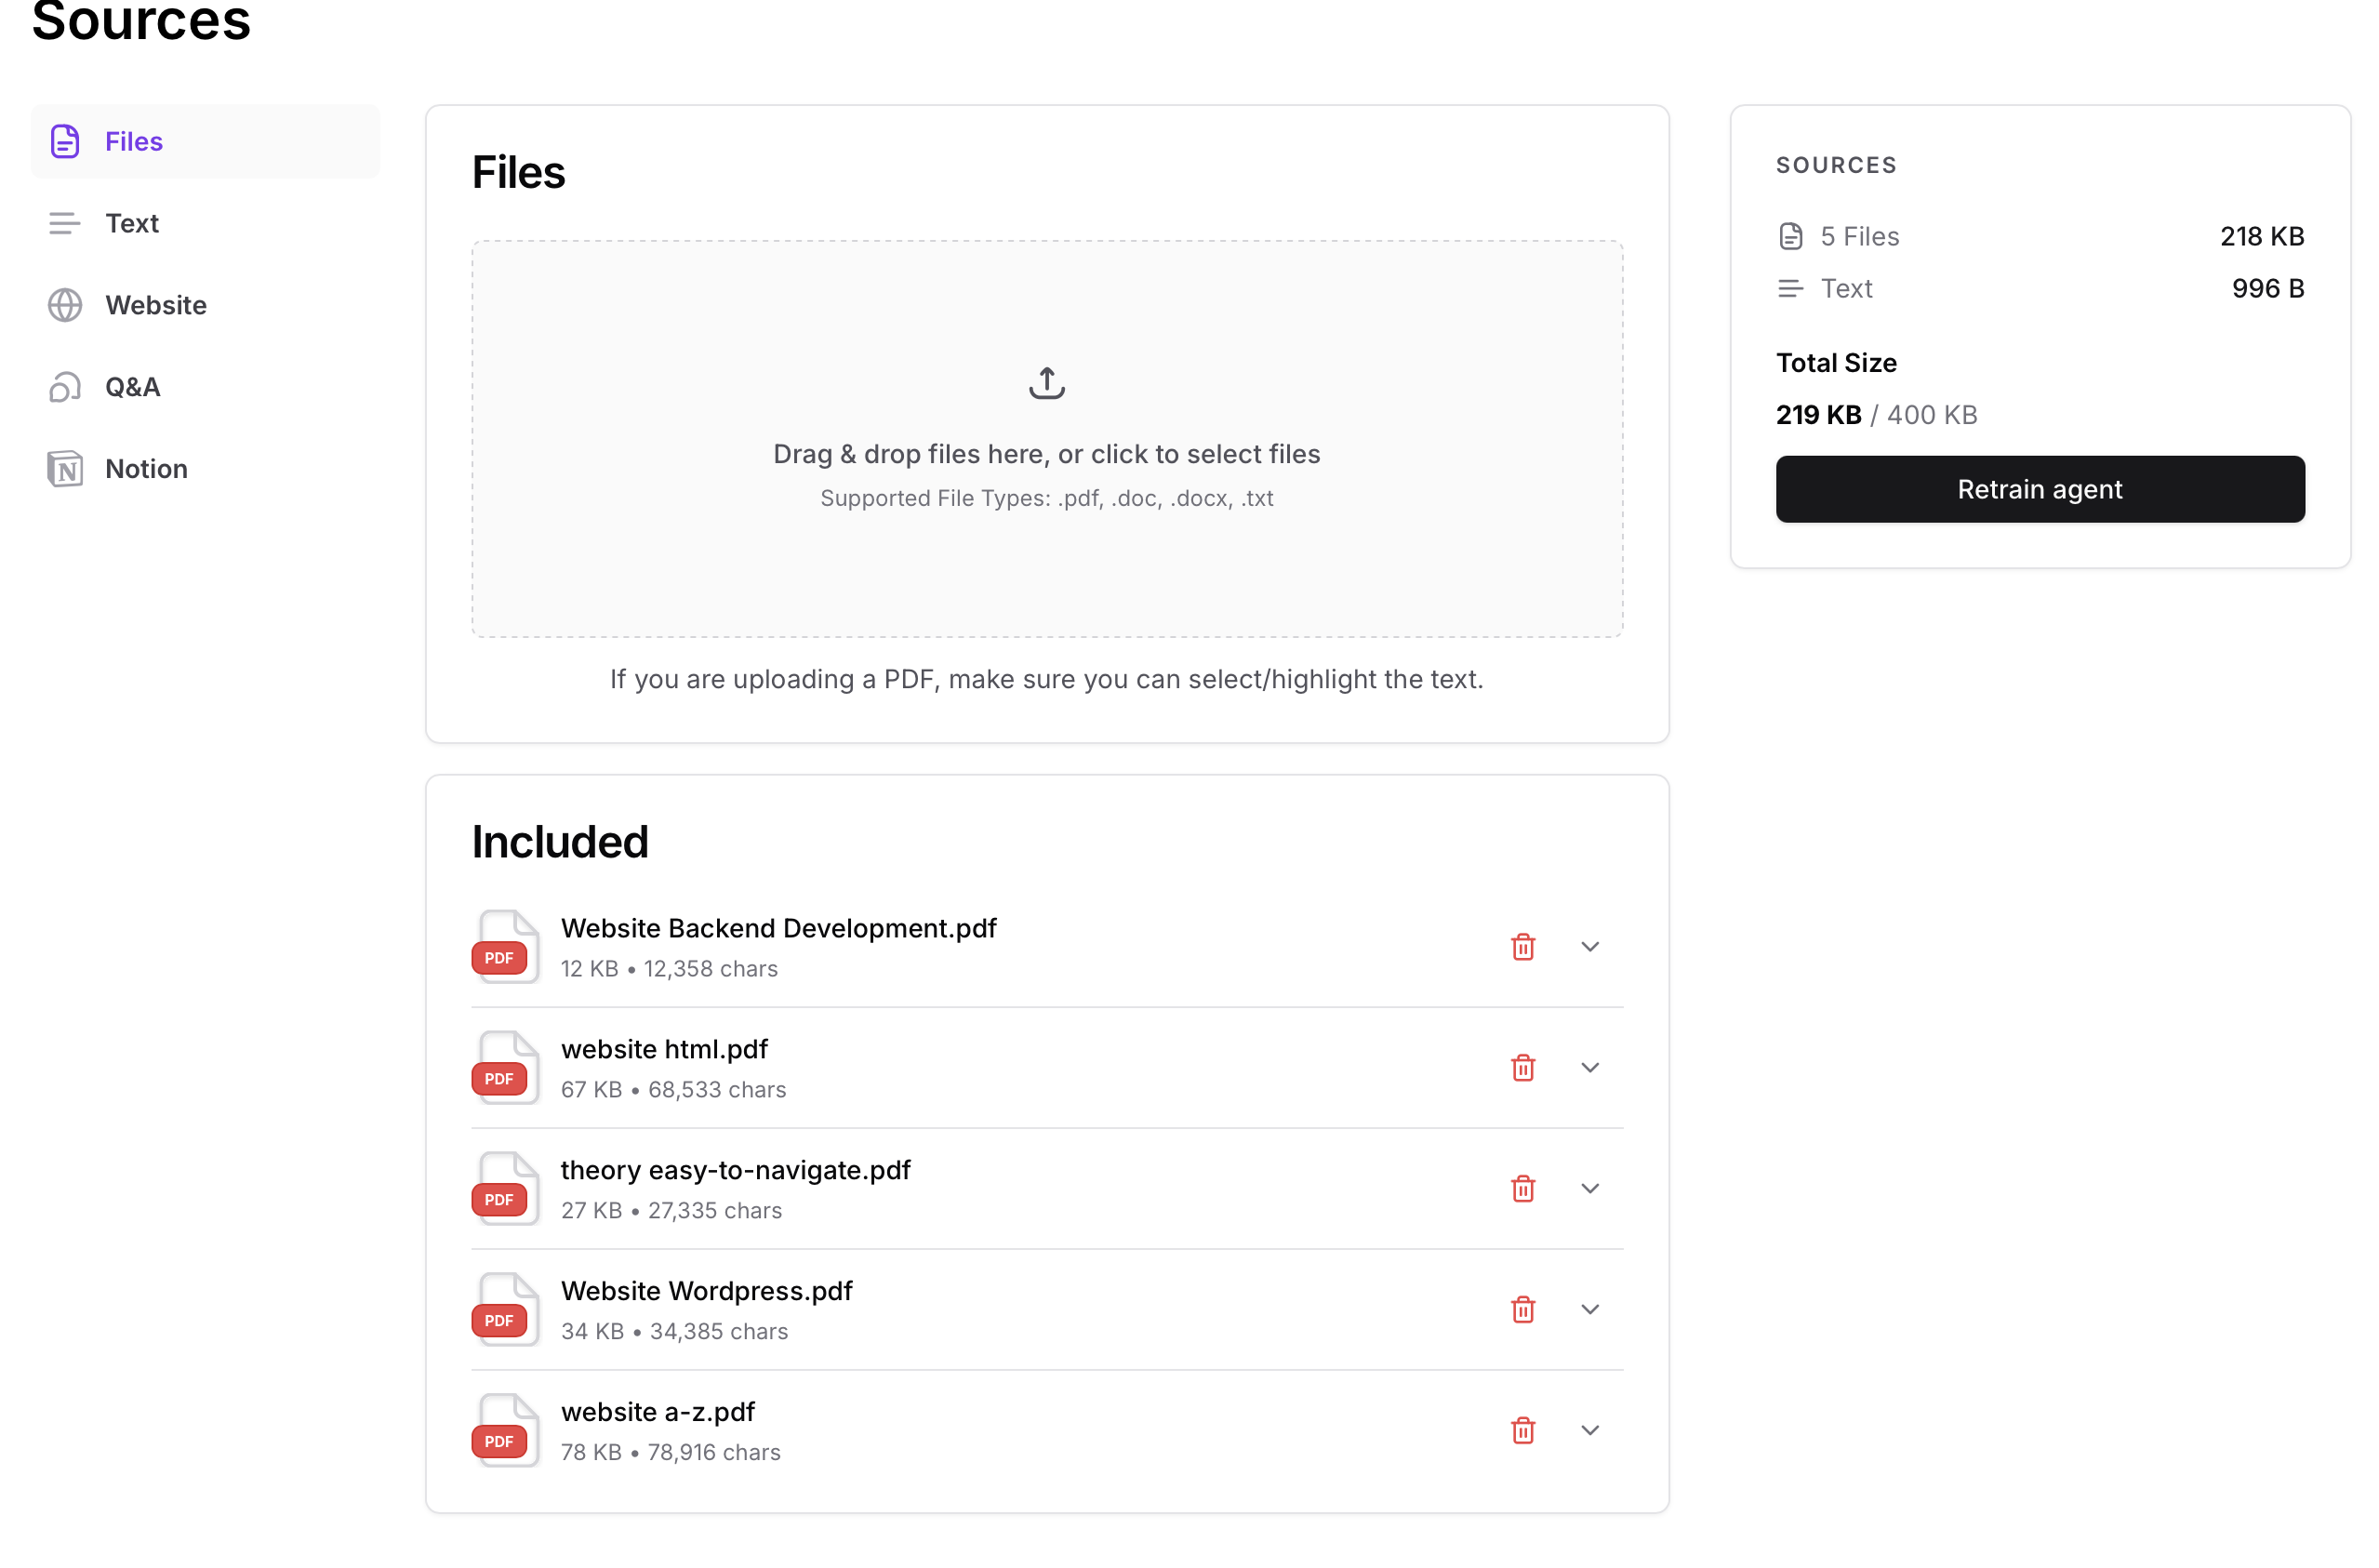The width and height of the screenshot is (2379, 1568).
Task: Expand website a-z.pdf details chevron
Action: [x=1589, y=1430]
